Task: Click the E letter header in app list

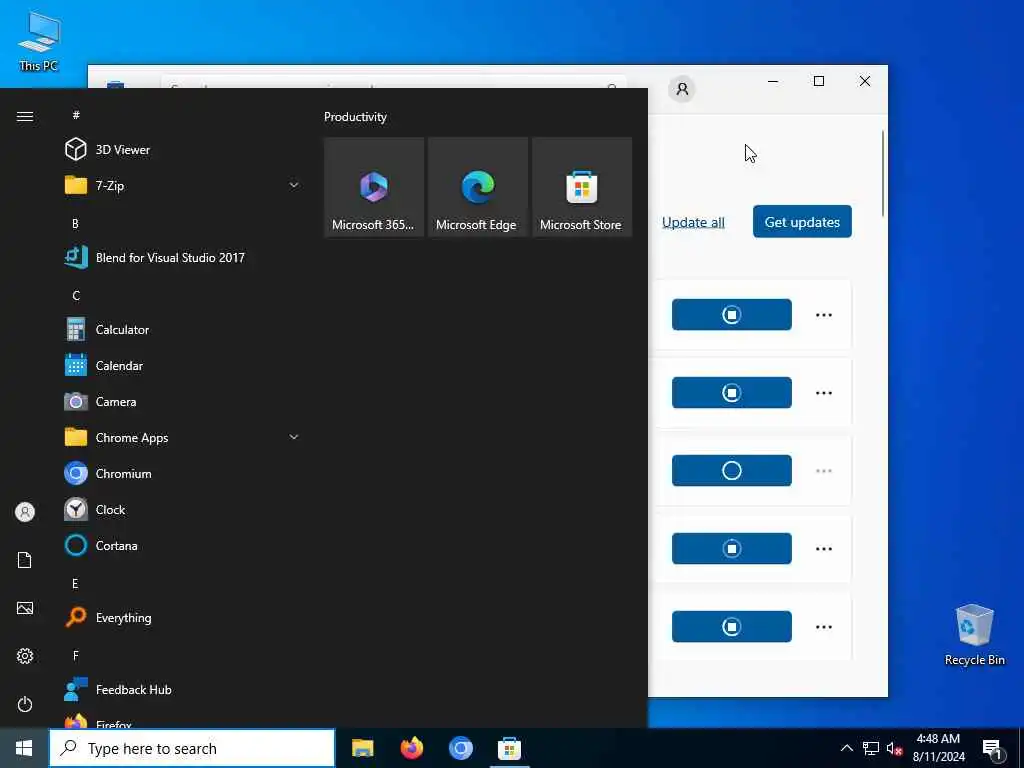Action: point(75,583)
